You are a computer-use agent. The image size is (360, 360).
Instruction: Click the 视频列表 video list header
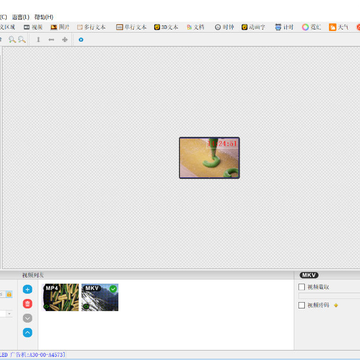33,275
